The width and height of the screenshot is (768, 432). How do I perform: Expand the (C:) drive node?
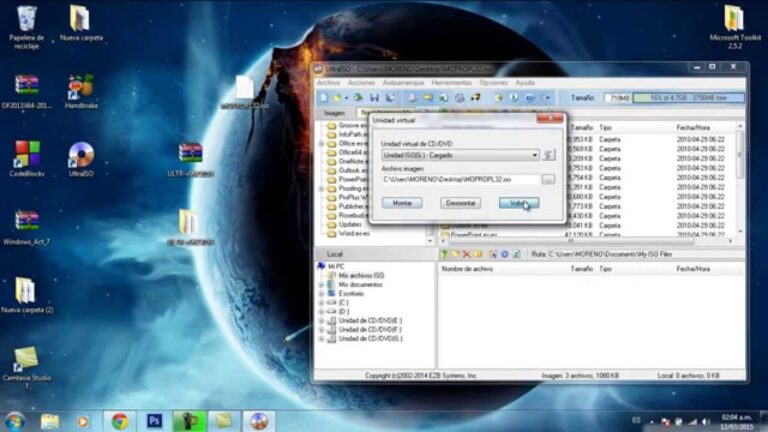[321, 303]
